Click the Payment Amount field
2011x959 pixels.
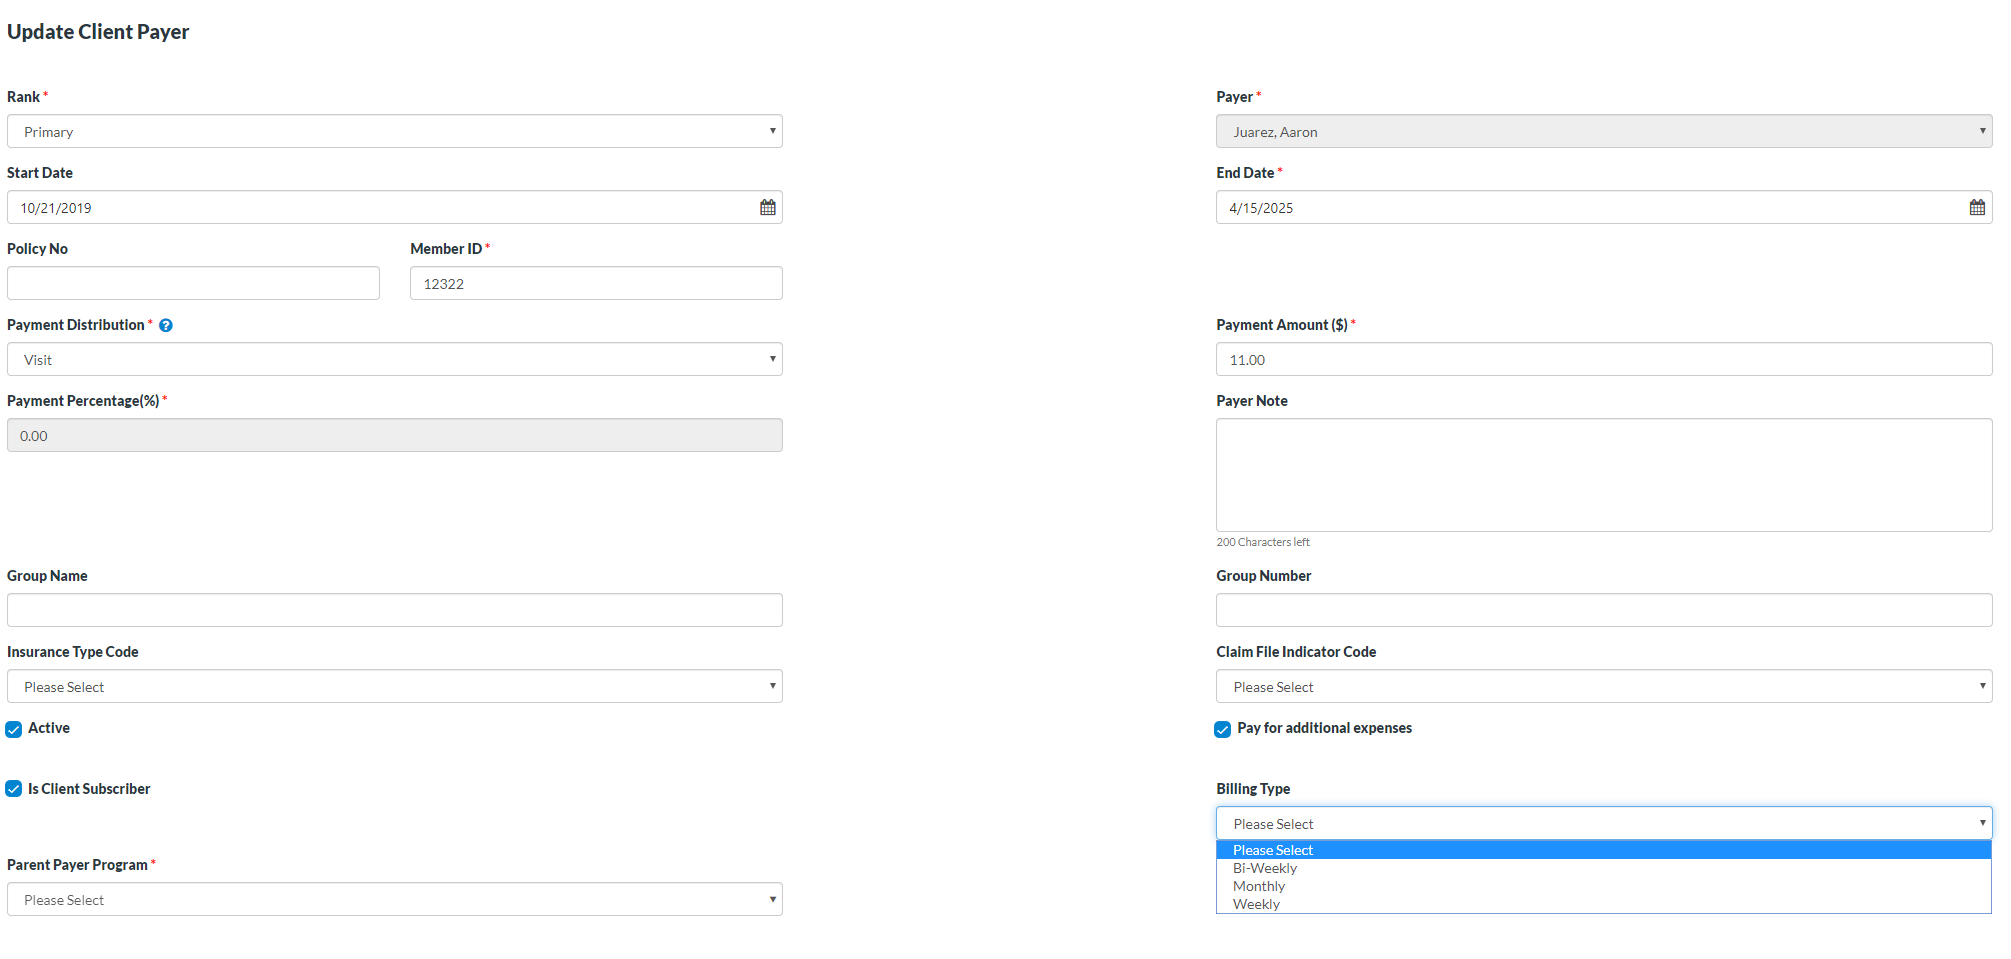(x=1603, y=359)
